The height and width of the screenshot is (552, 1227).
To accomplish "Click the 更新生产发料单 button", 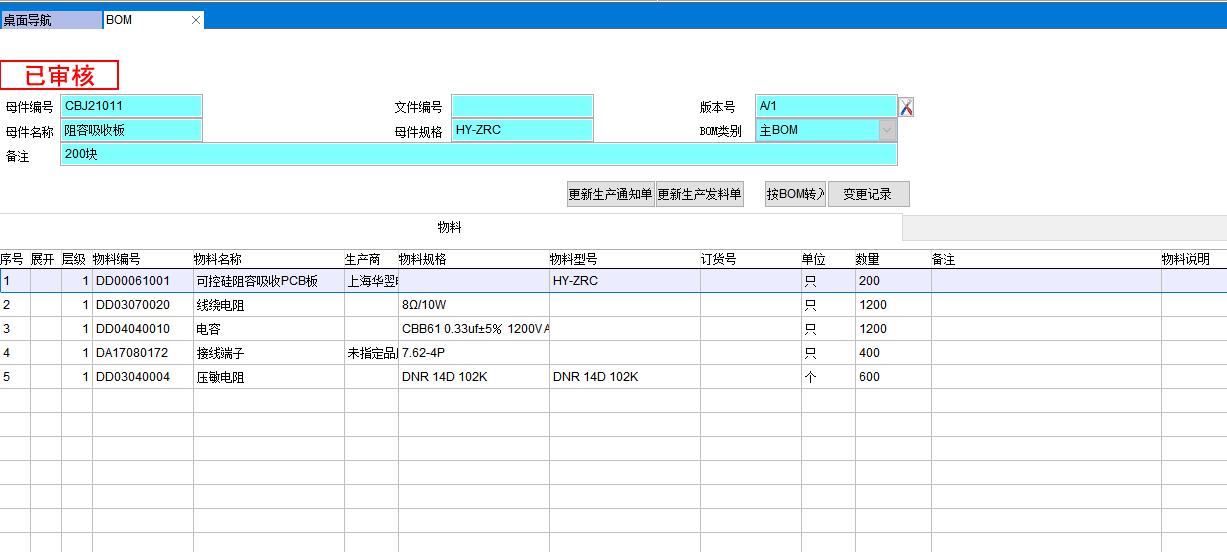I will [699, 195].
